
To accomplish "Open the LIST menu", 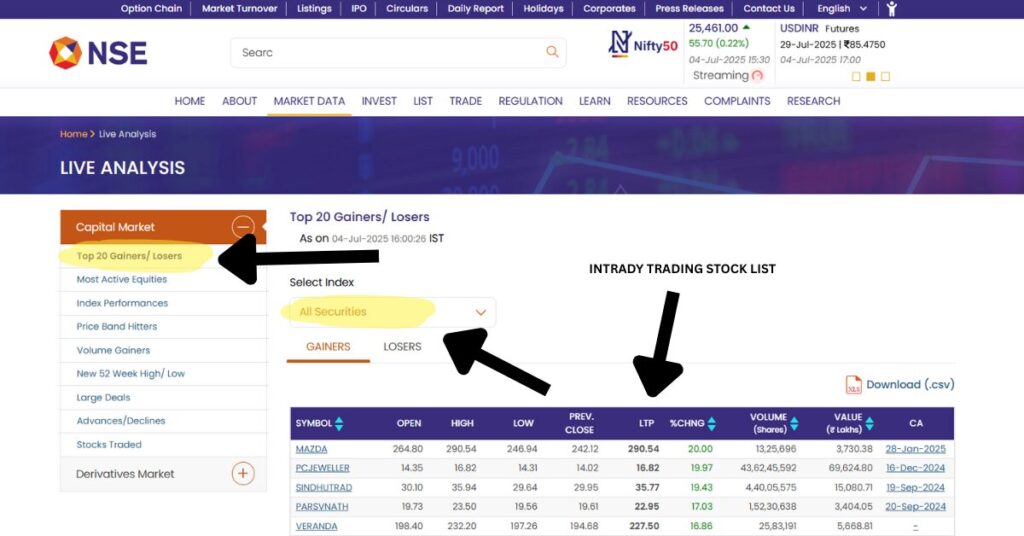I will tap(423, 101).
